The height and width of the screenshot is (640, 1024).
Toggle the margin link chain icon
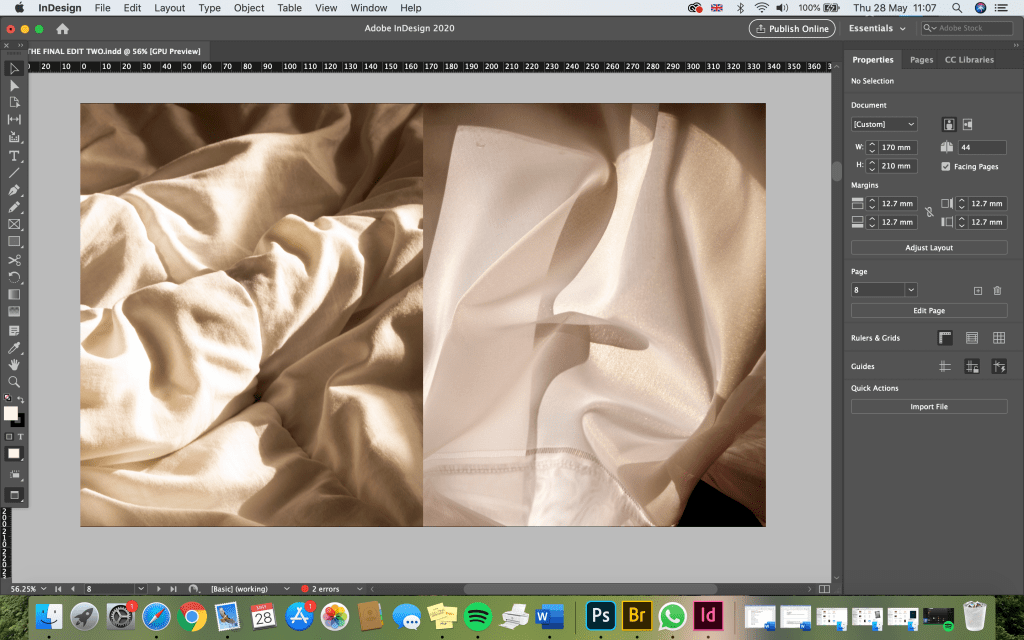929,212
